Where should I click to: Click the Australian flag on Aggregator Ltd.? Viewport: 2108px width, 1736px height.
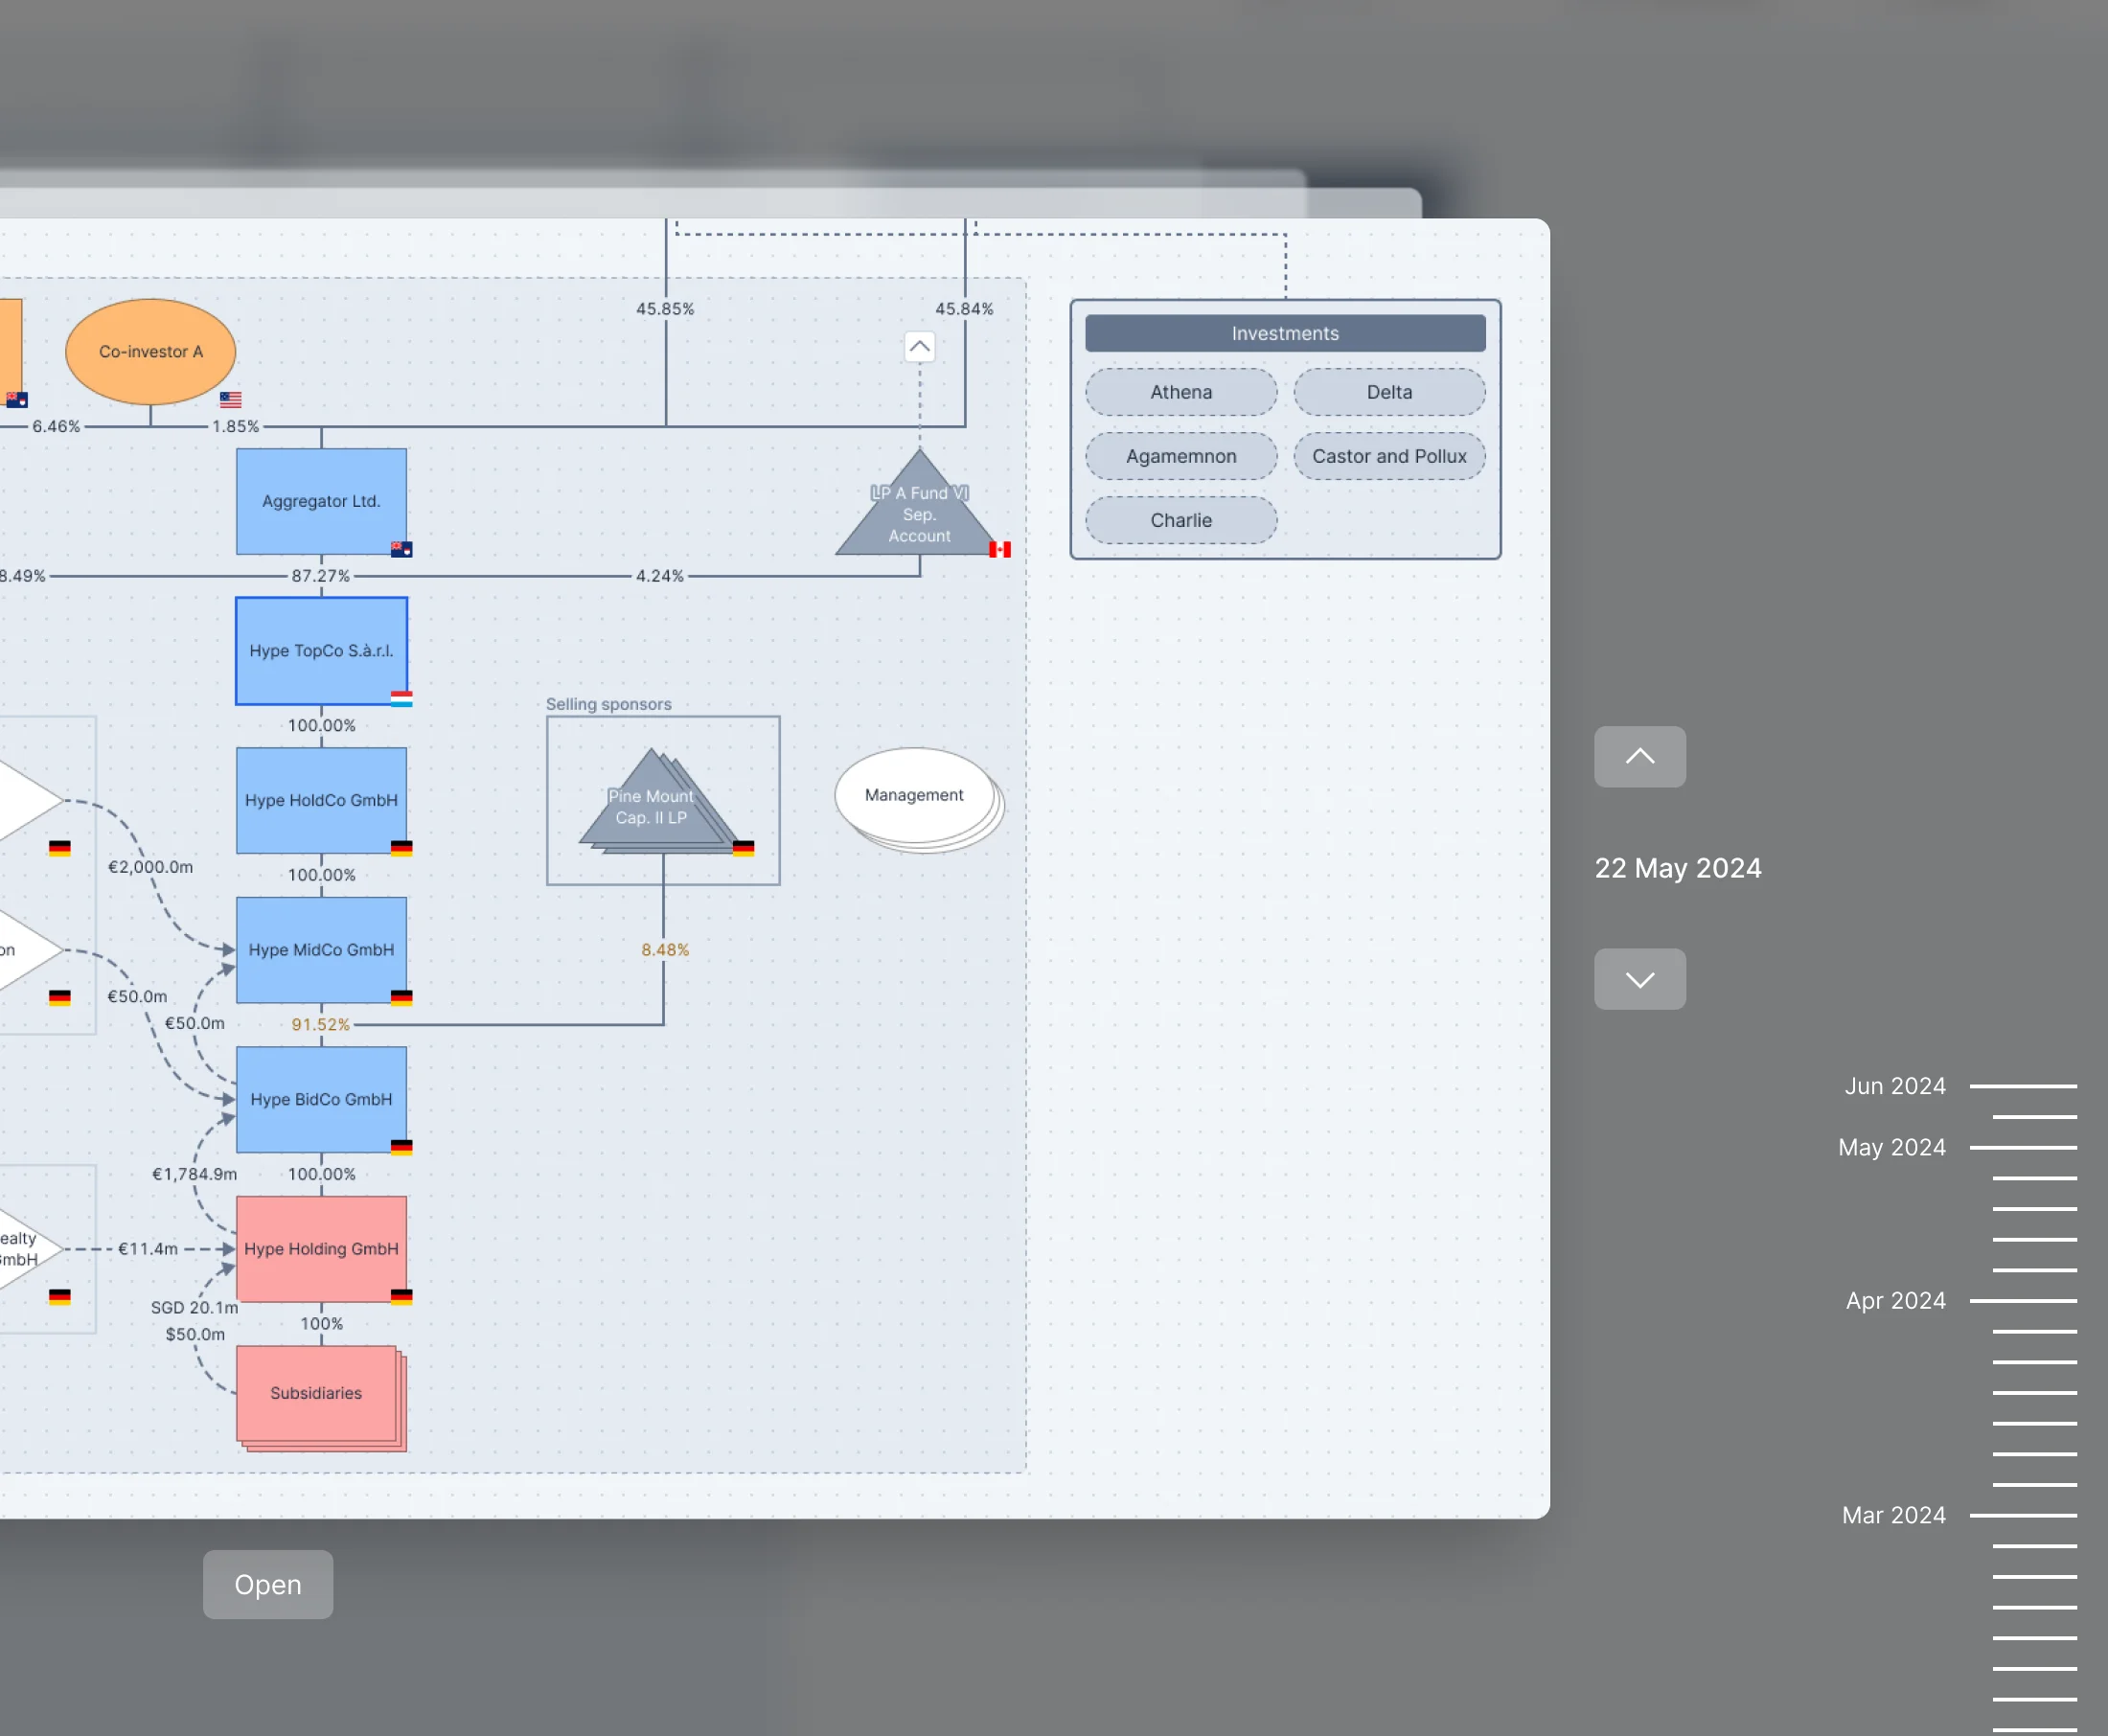point(401,548)
